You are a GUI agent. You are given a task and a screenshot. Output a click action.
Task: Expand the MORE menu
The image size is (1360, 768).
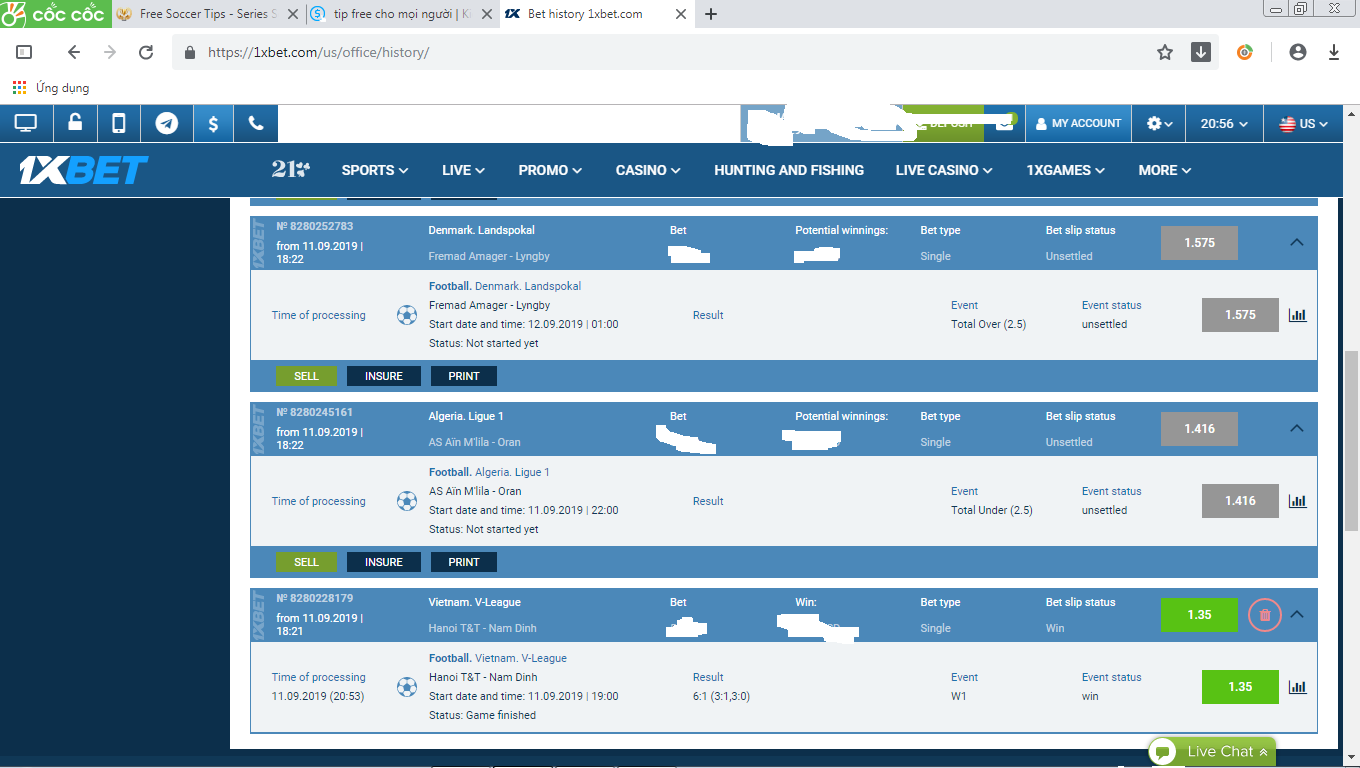click(x=1165, y=170)
